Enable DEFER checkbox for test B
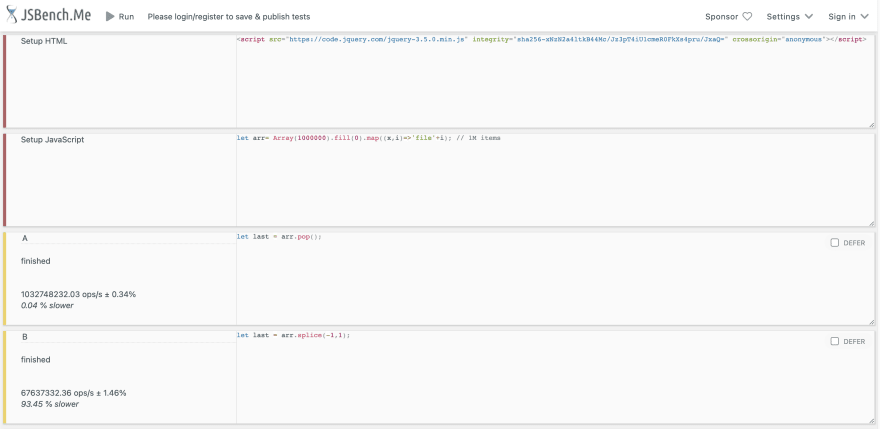The width and height of the screenshot is (880, 429). [835, 341]
